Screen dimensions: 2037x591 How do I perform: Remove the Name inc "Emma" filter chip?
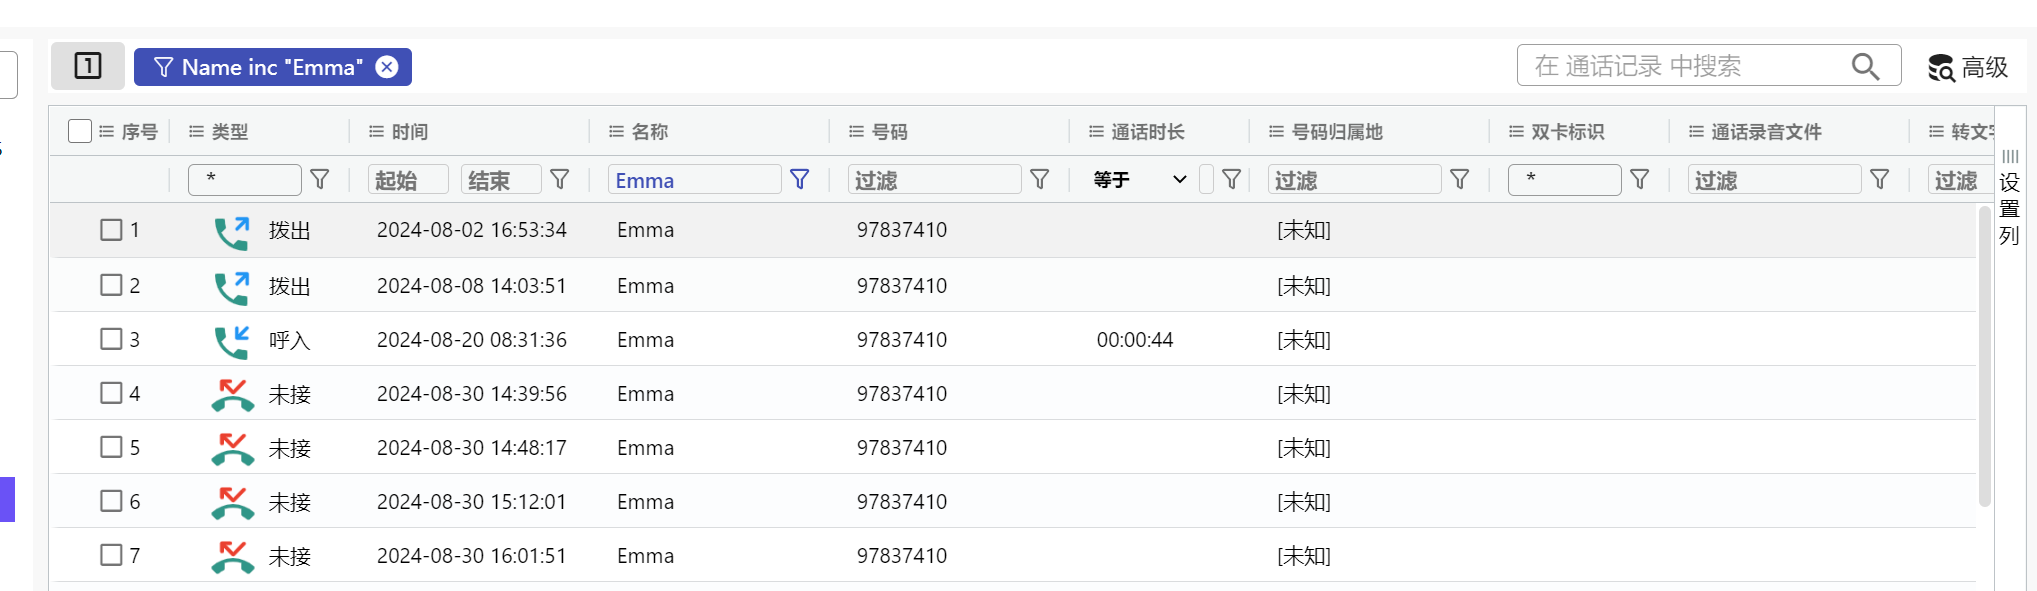click(x=386, y=67)
